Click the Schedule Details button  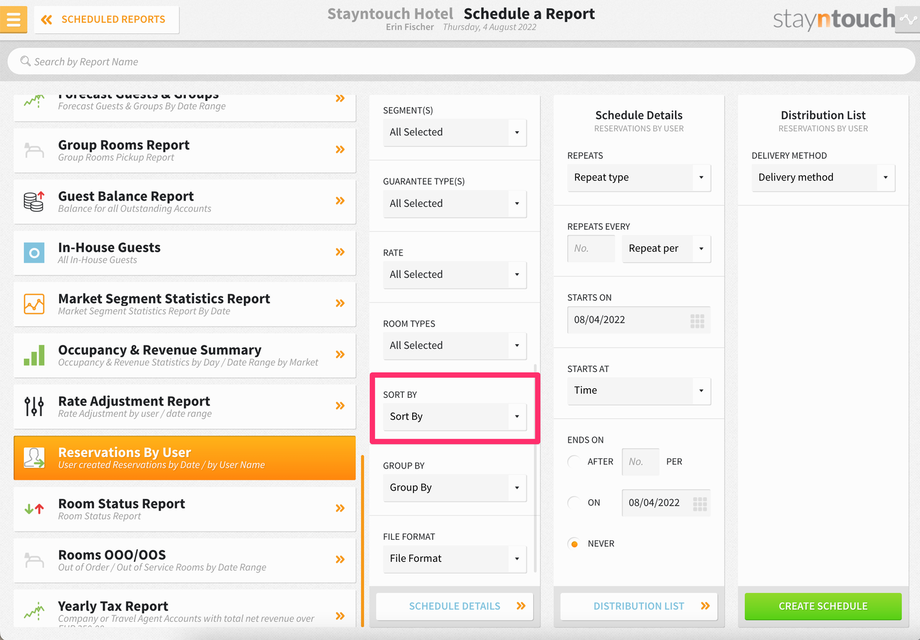(455, 606)
